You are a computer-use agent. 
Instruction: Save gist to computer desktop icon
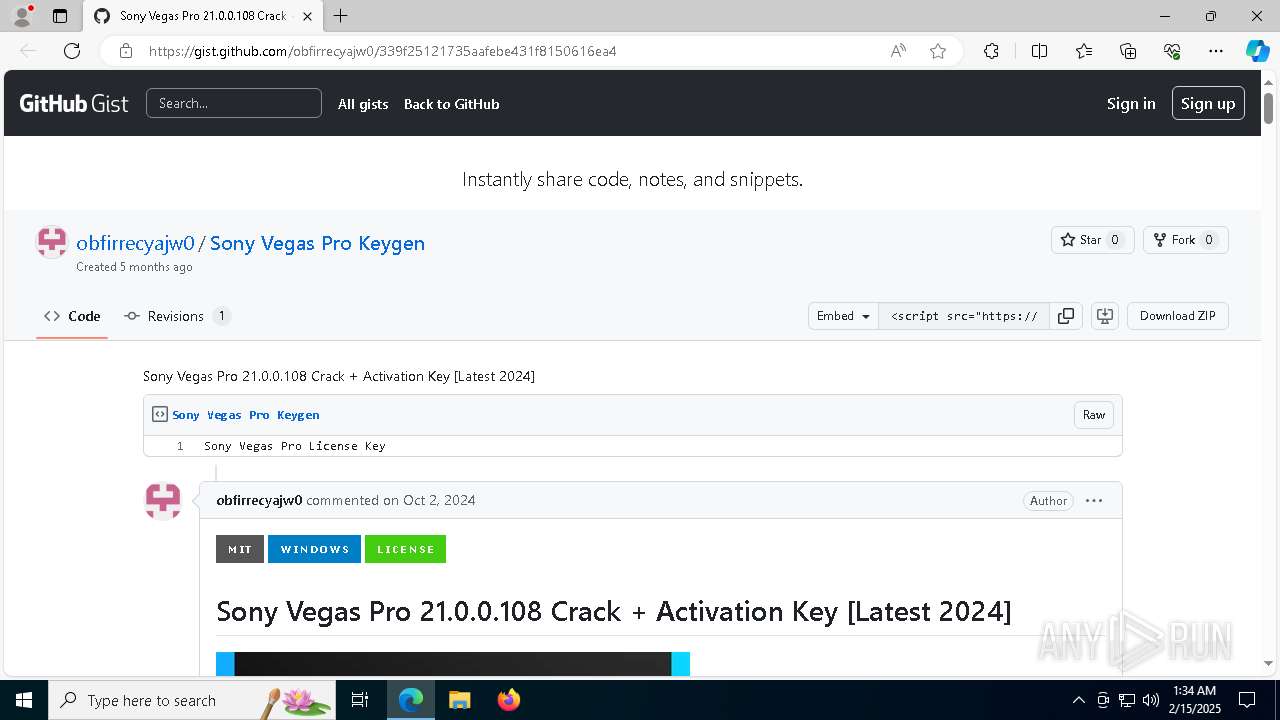1105,316
